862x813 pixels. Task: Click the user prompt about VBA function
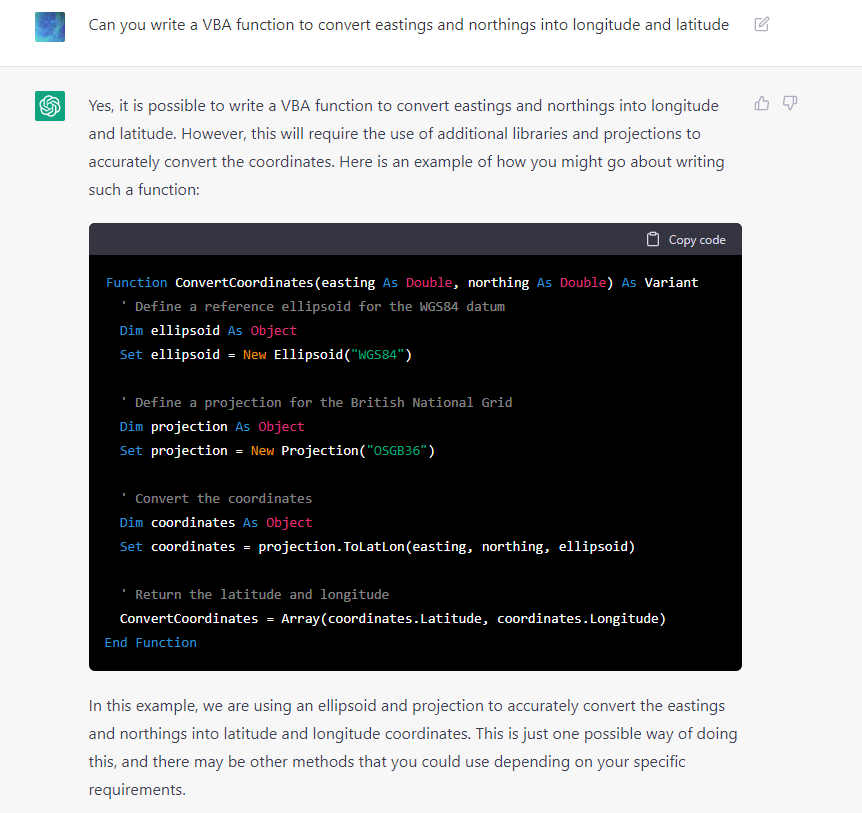408,25
